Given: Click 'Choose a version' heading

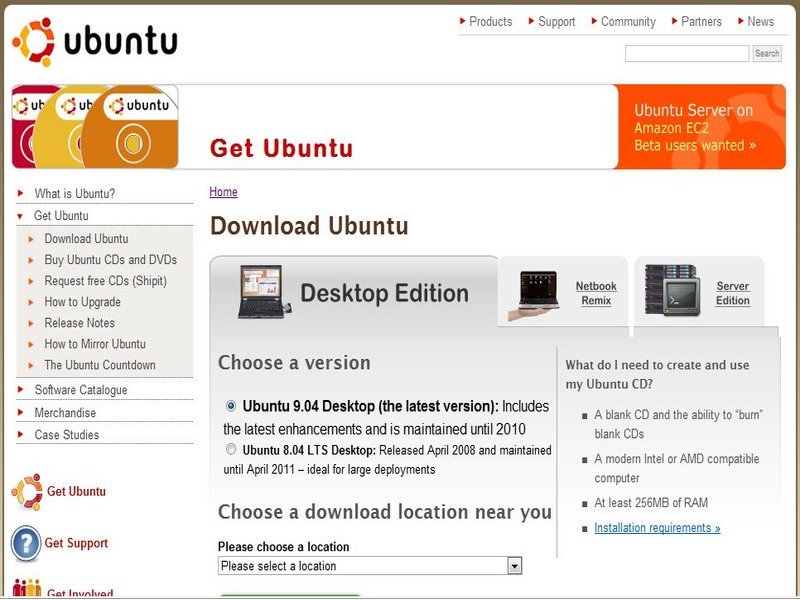Looking at the screenshot, I should 294,363.
